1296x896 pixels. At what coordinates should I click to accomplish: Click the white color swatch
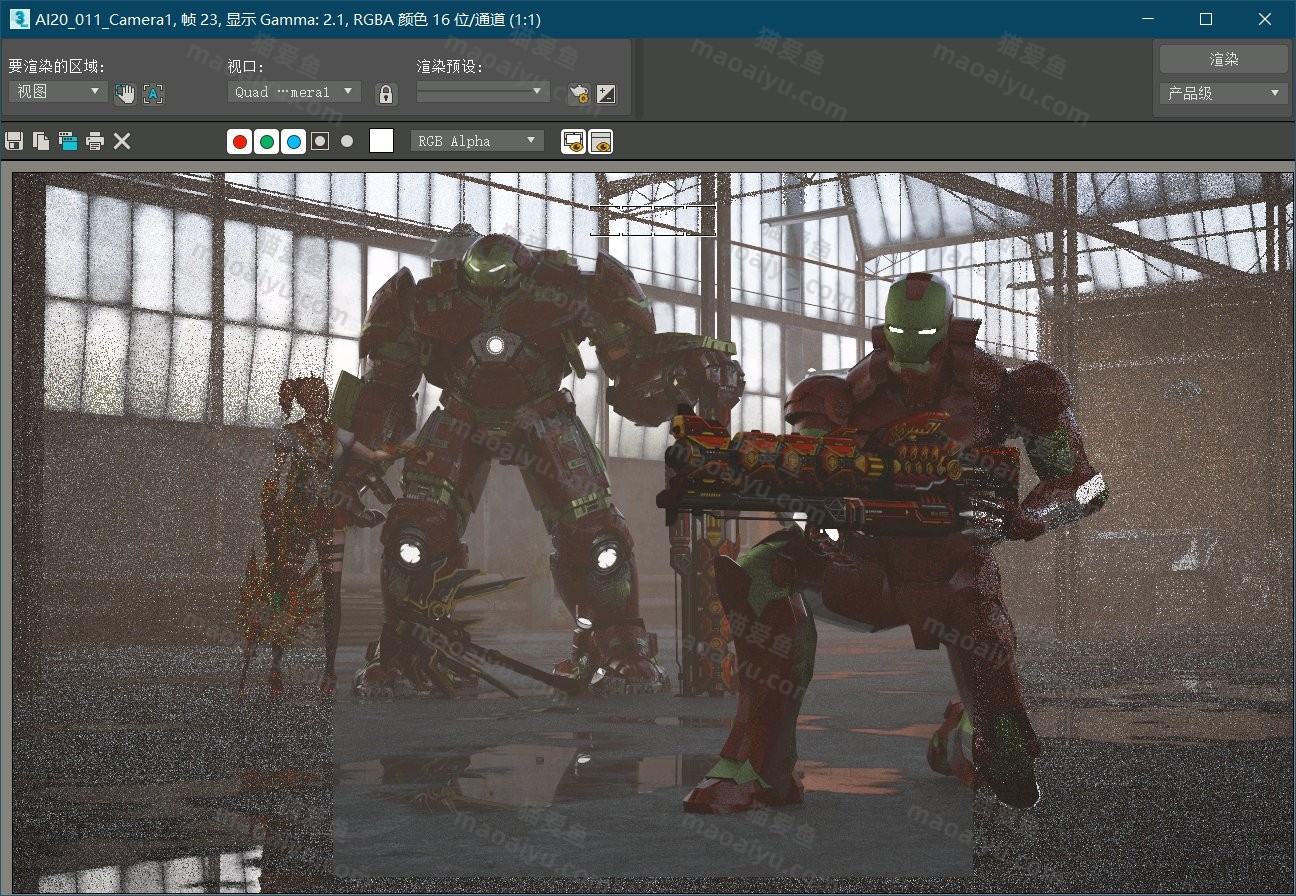click(381, 141)
